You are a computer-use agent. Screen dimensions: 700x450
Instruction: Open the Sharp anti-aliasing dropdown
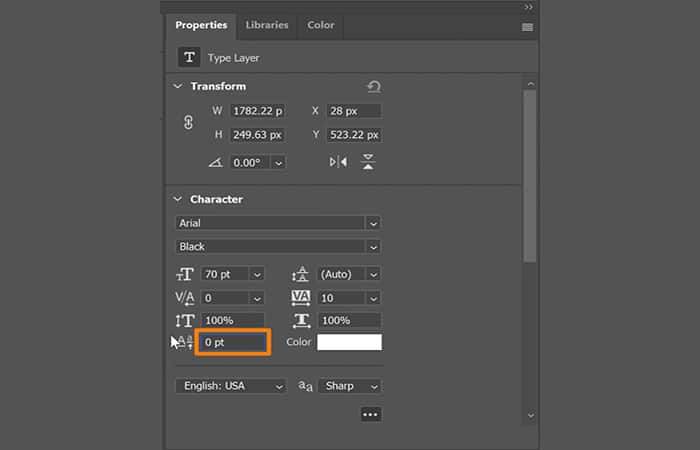click(x=350, y=386)
